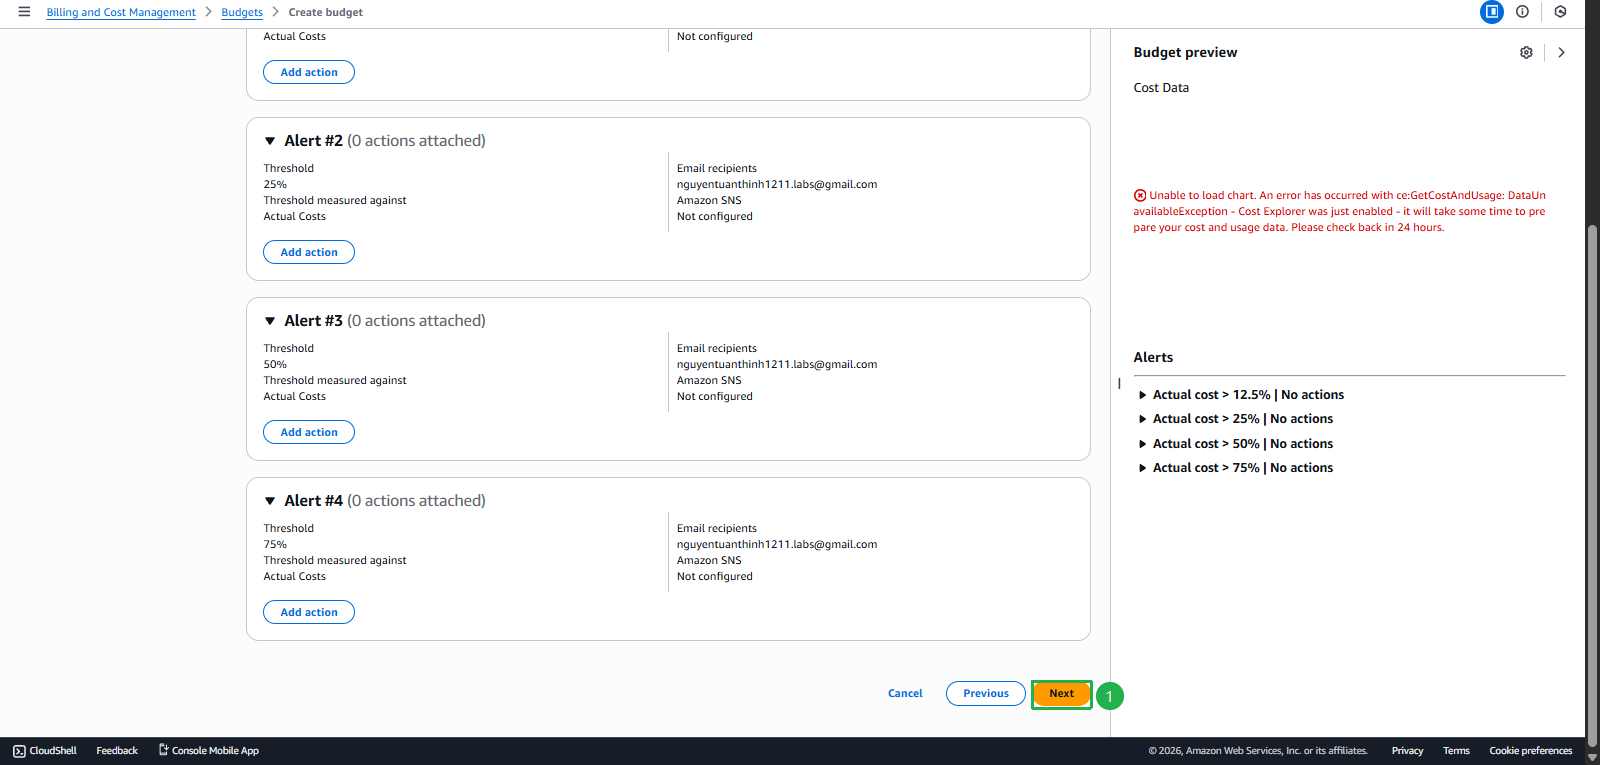Open CloudShell from the footer

click(45, 751)
